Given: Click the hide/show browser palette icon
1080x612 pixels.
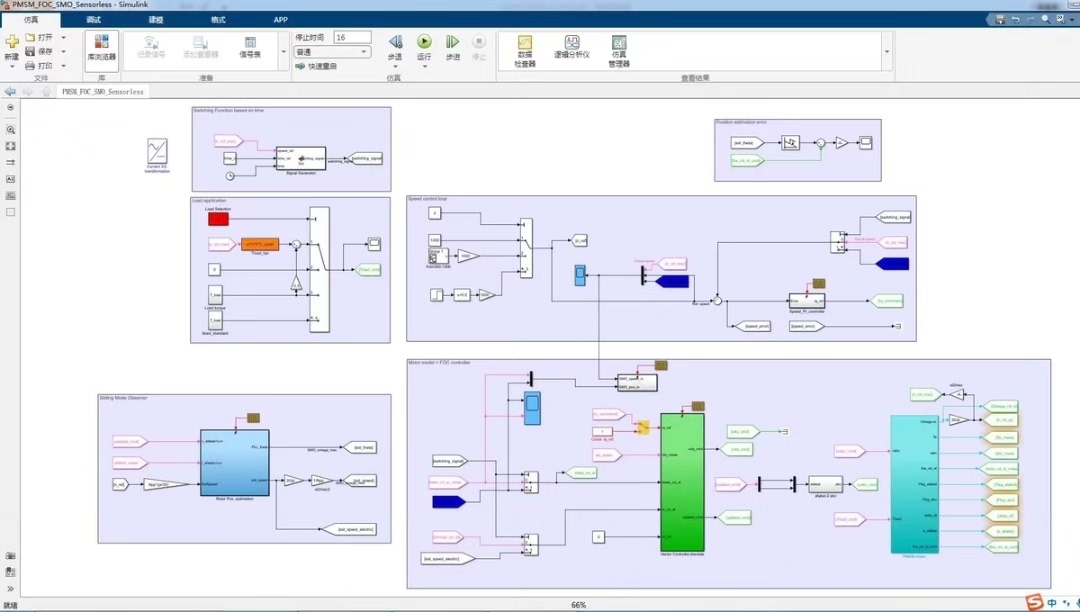Looking at the screenshot, I should pos(10,108).
